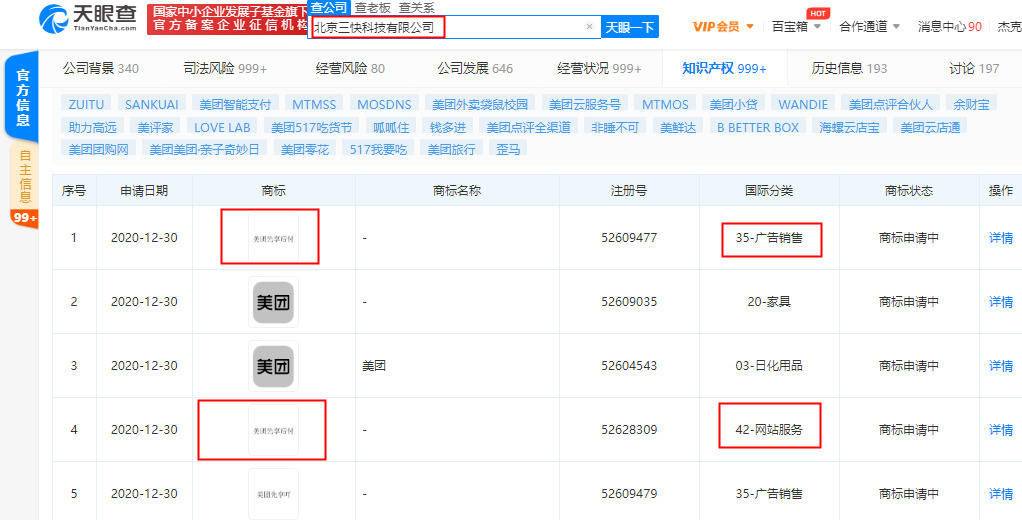Open 详情 for registration 52604543
This screenshot has width=1022, height=520.
coord(1000,366)
